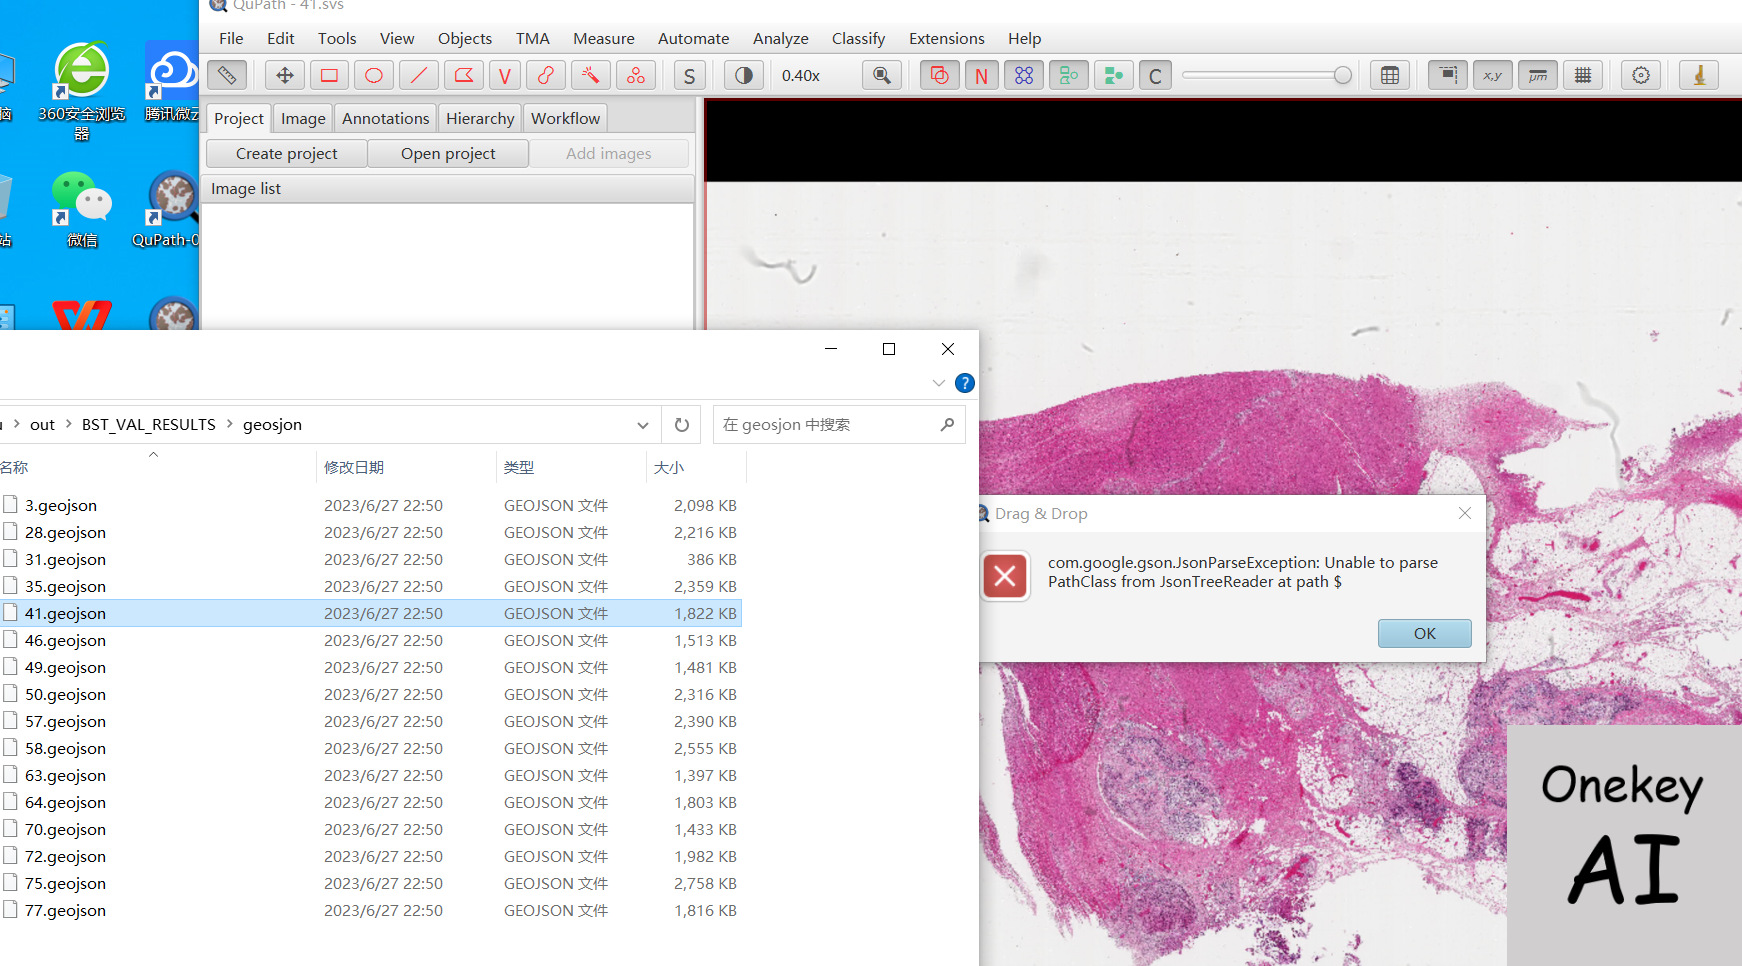Choose the Points counting tool
This screenshot has width=1742, height=966.
pos(636,75)
